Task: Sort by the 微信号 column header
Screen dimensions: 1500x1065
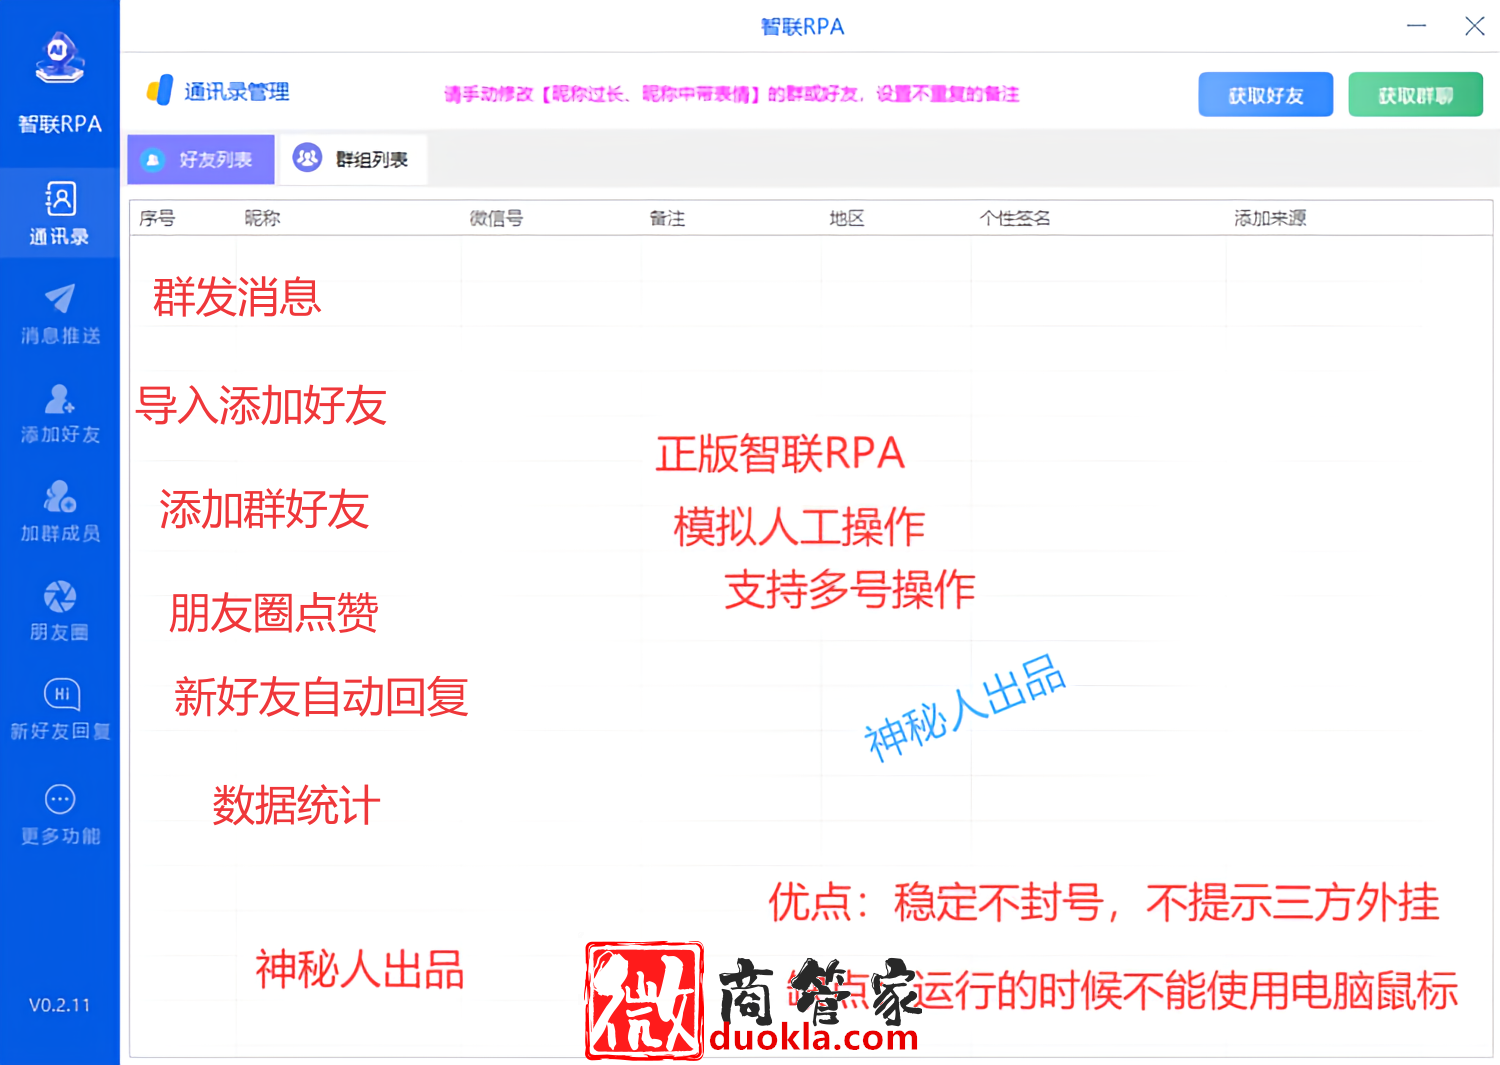Action: [x=496, y=218]
